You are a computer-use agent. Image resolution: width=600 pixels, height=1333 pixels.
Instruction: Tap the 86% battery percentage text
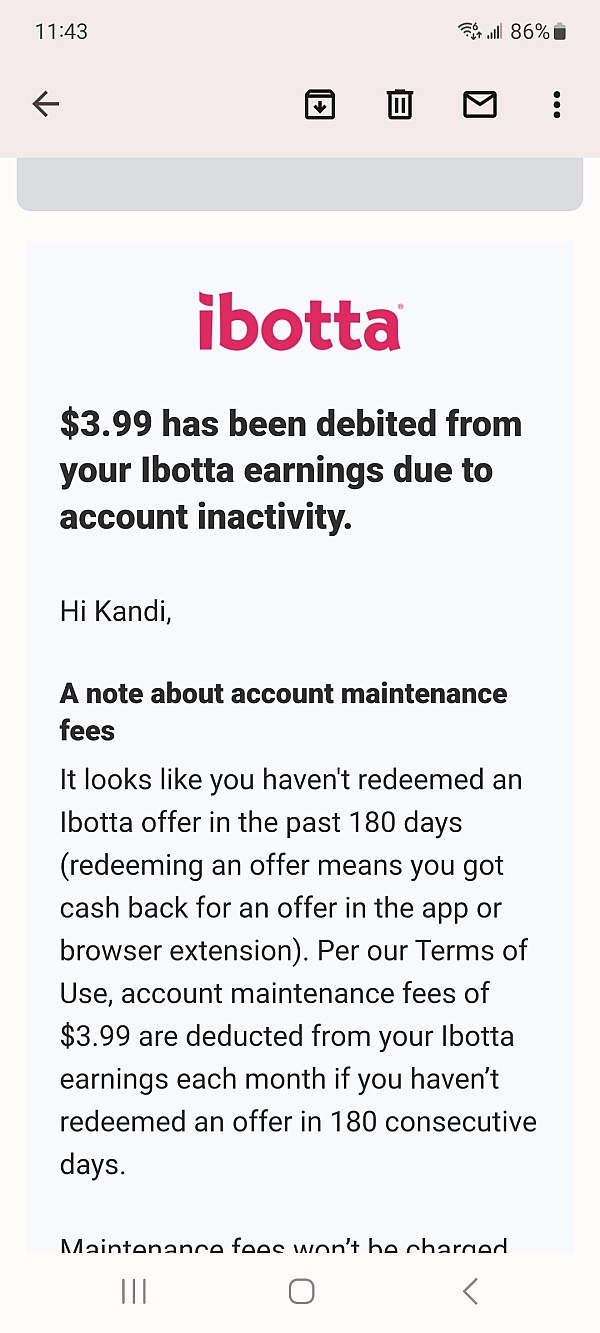click(x=527, y=31)
